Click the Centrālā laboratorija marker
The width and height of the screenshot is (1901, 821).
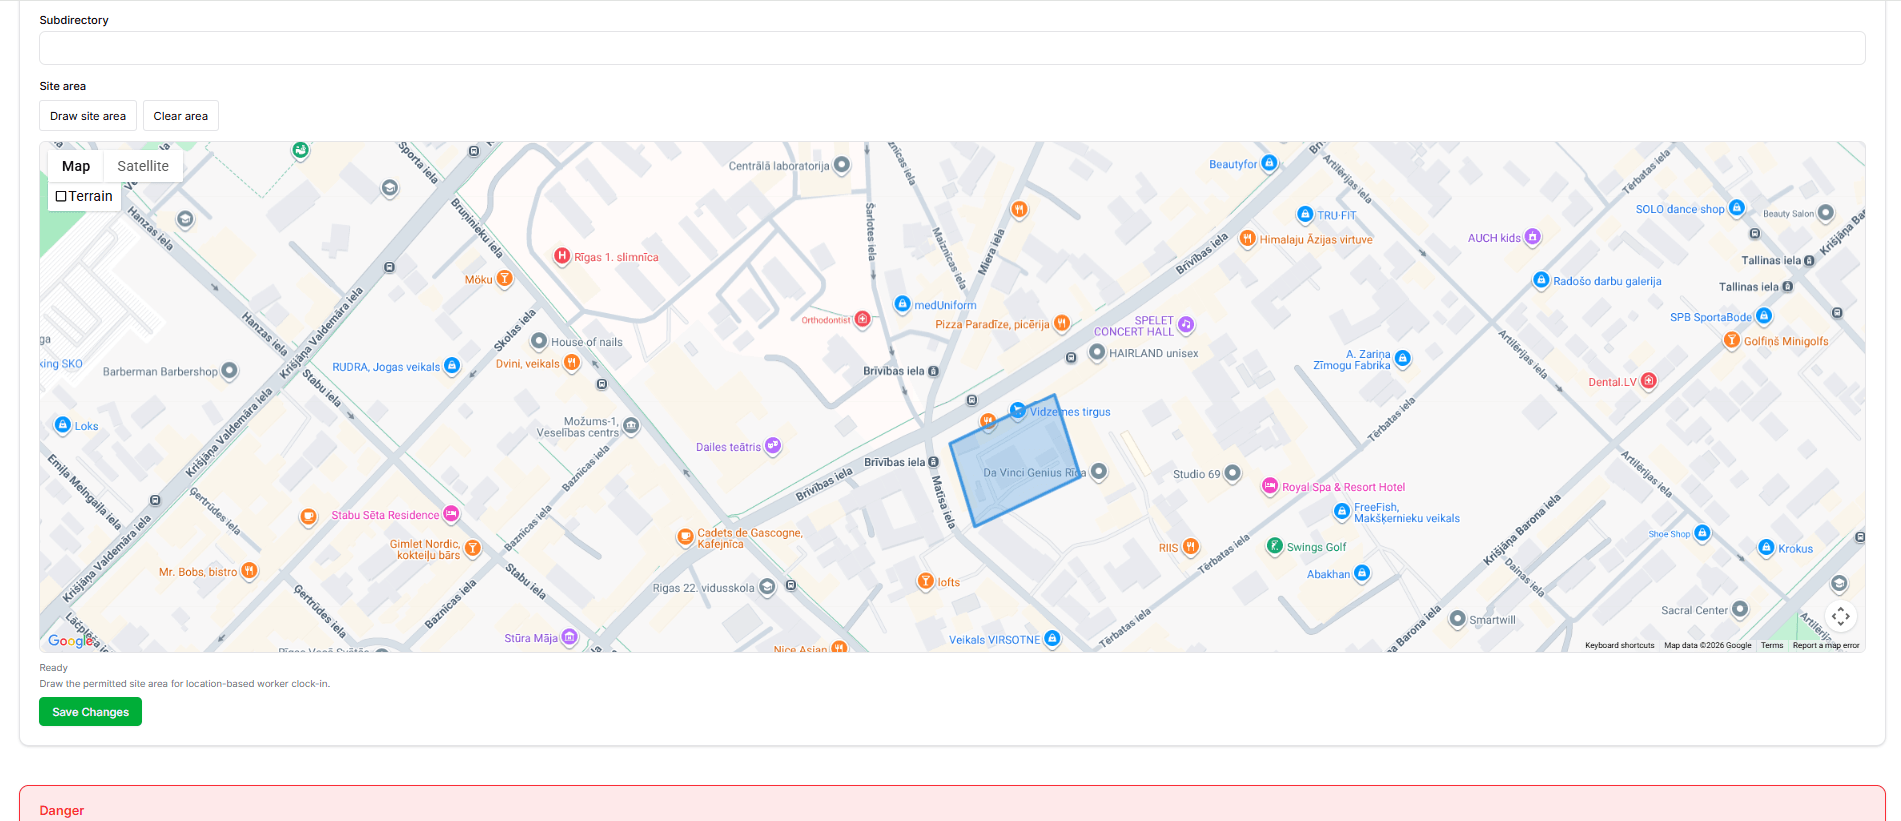[x=842, y=165]
